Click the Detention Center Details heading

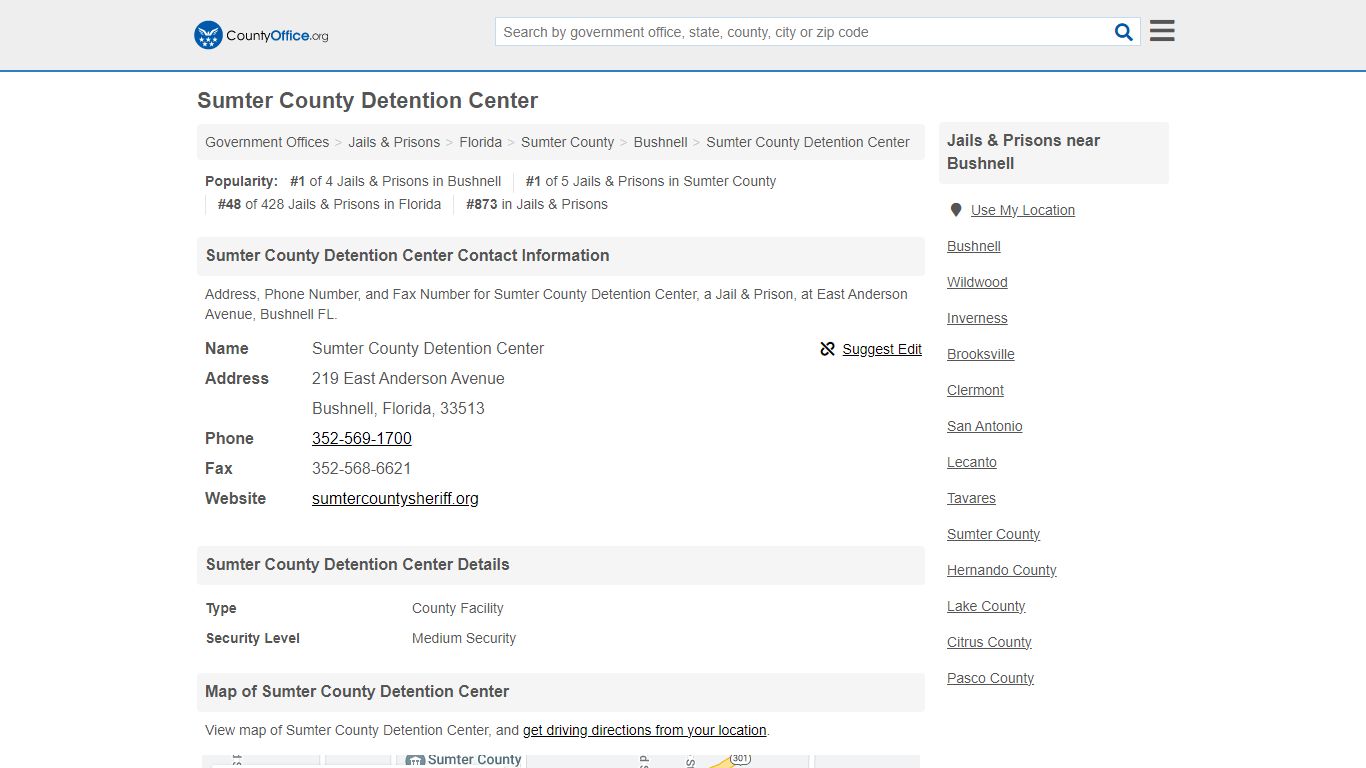(561, 565)
